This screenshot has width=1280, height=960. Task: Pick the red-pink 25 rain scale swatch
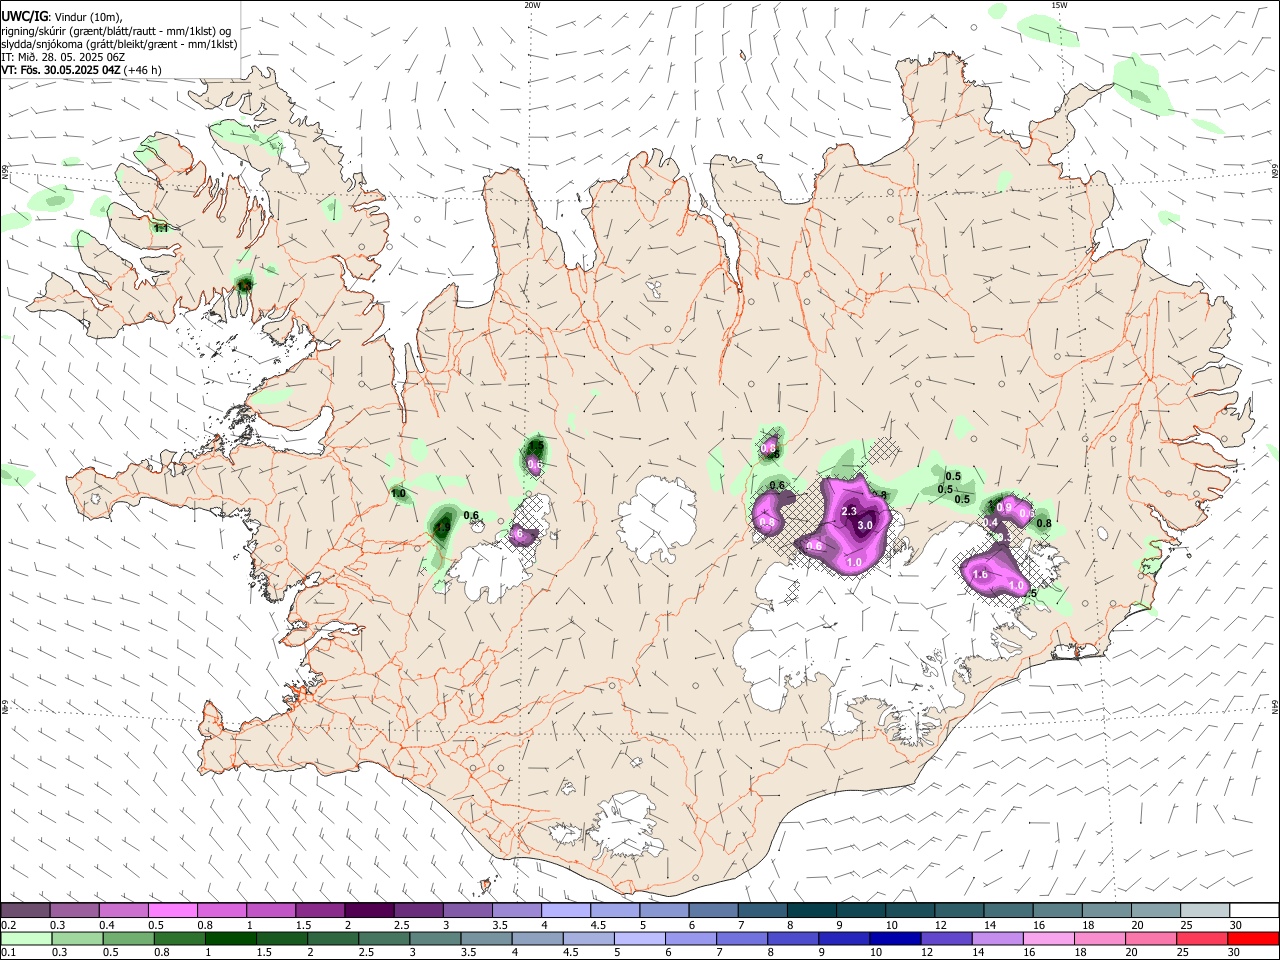[x=1202, y=938]
